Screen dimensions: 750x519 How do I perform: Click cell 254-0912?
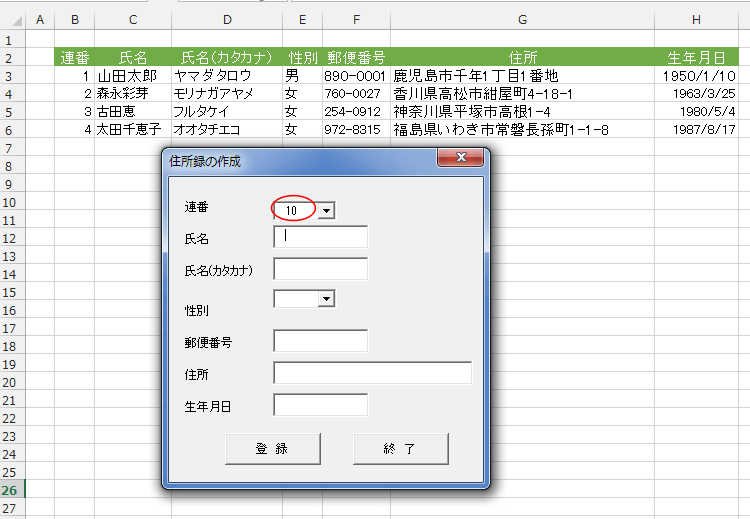pos(356,111)
